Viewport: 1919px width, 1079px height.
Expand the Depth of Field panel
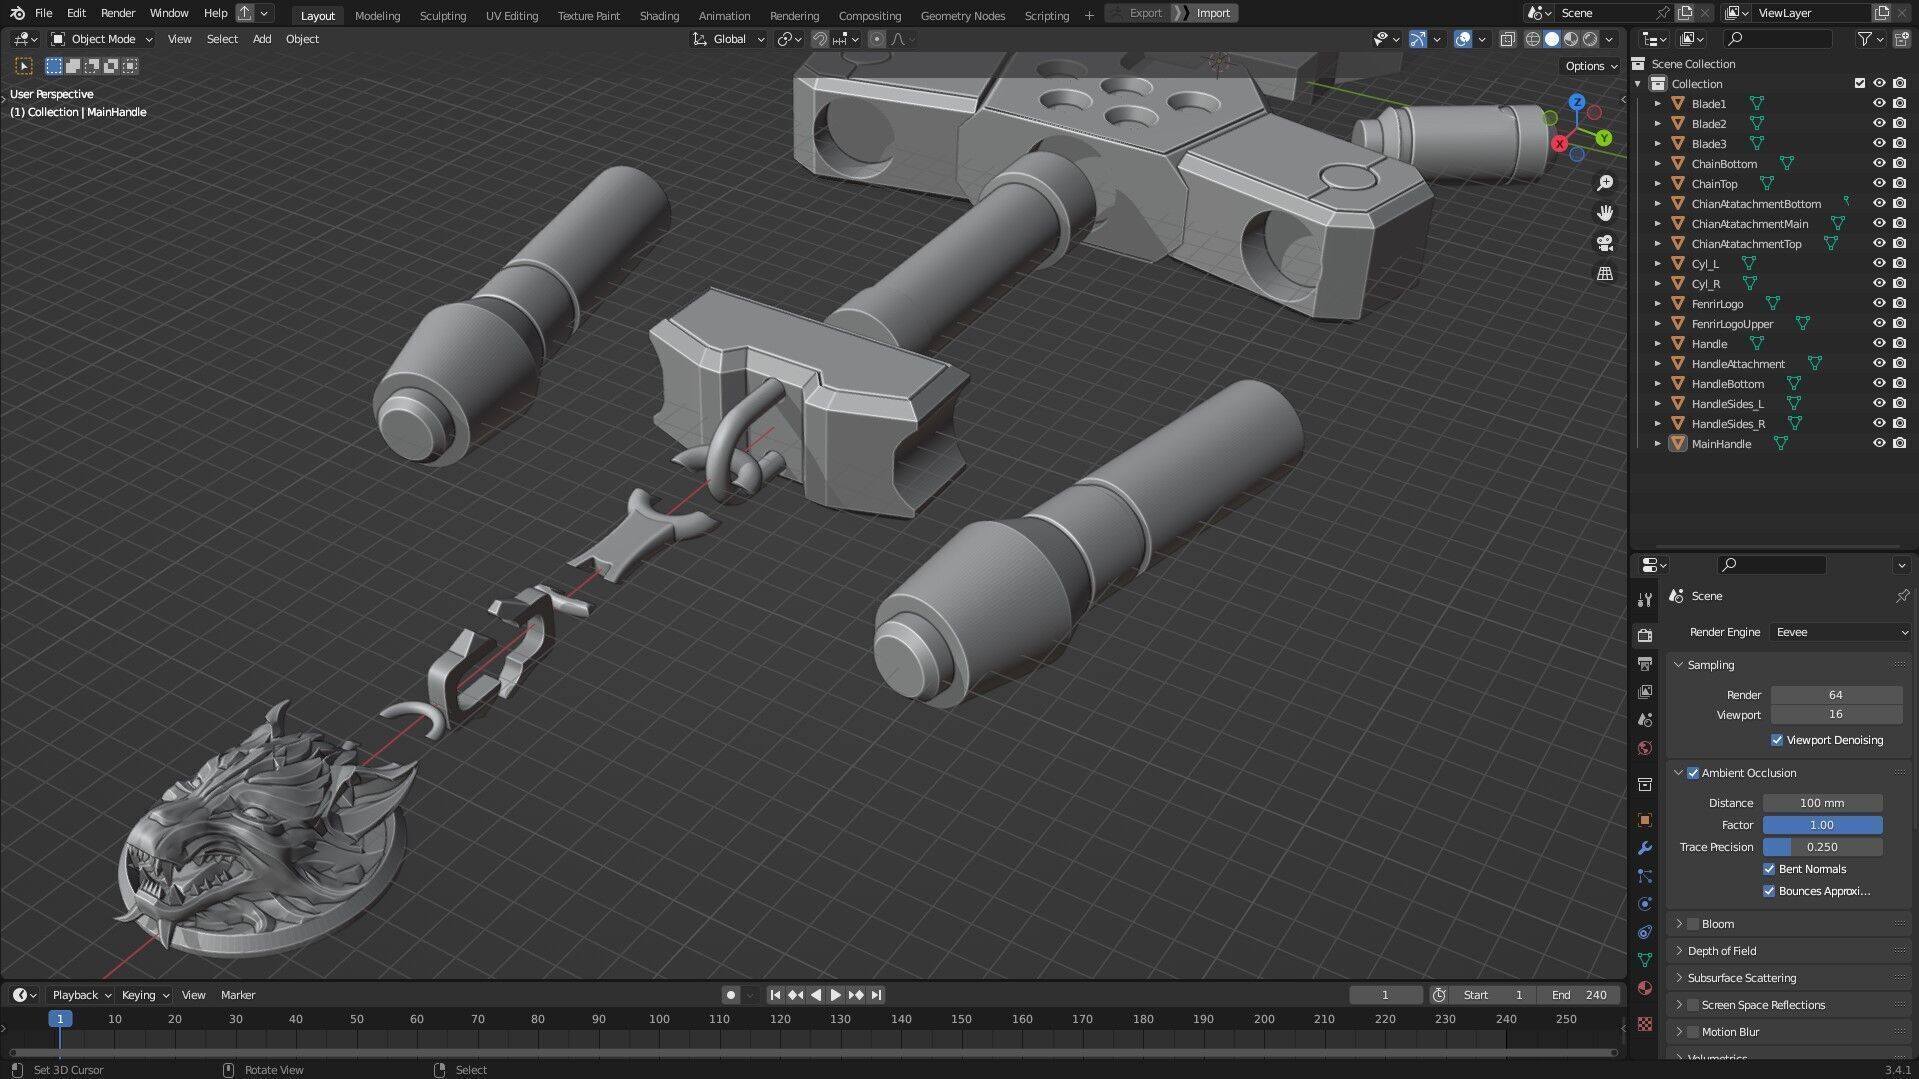[x=1679, y=951]
